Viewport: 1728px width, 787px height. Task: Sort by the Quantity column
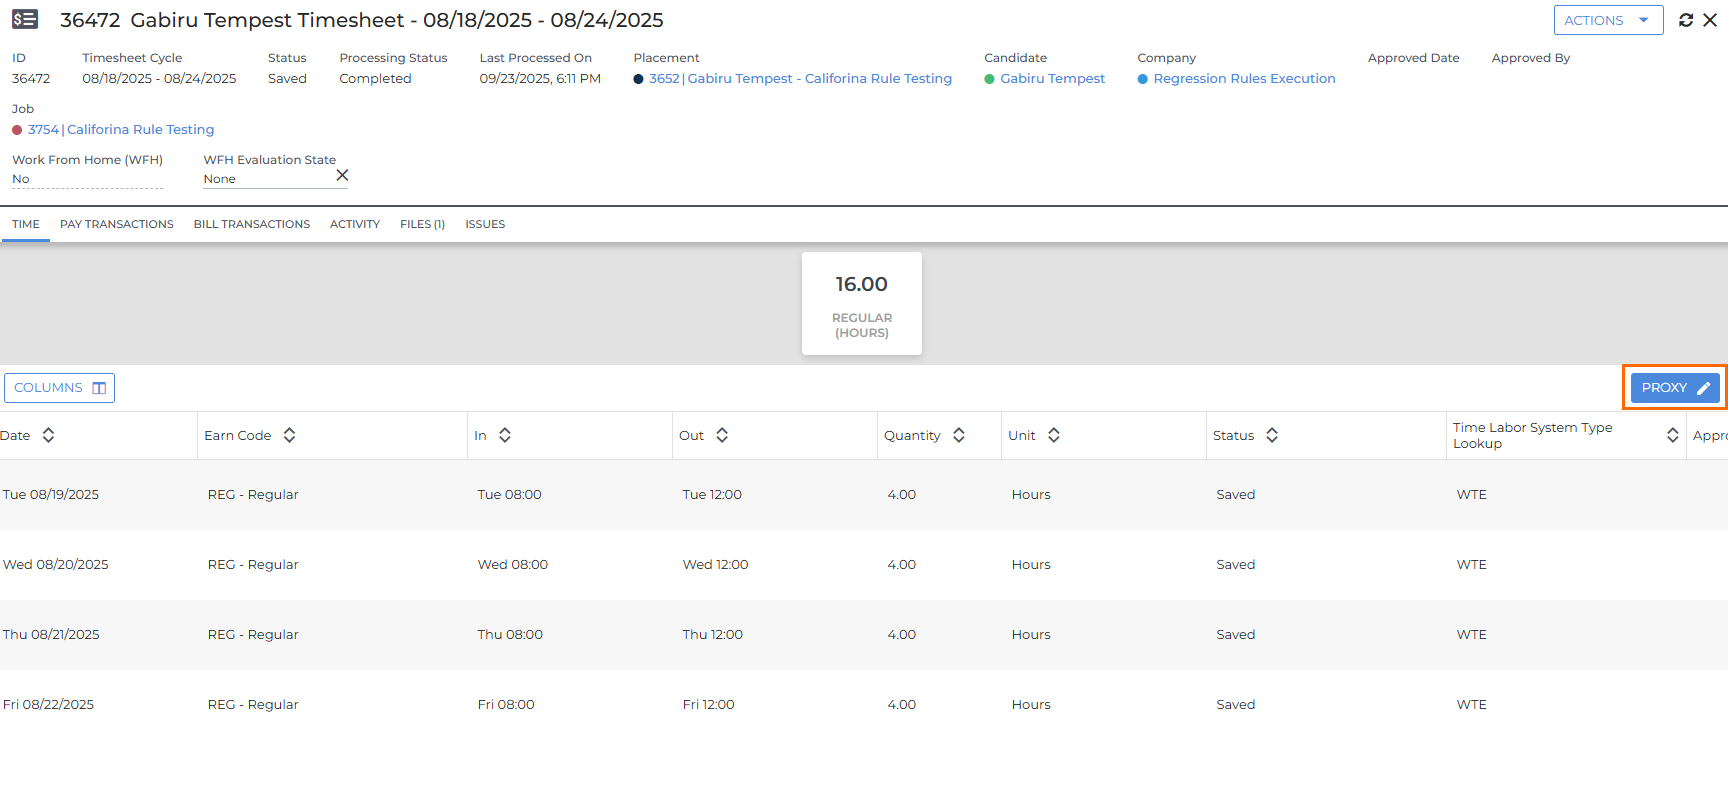coord(959,435)
